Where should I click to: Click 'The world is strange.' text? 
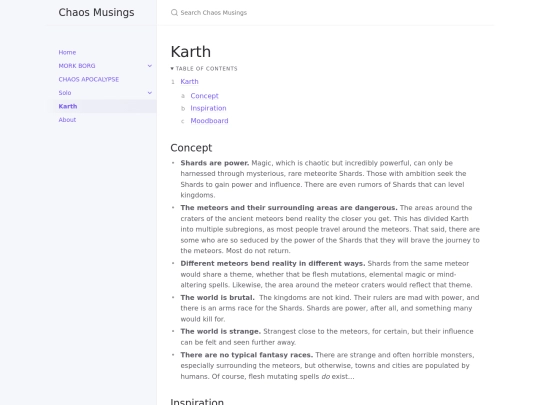pyautogui.click(x=221, y=331)
